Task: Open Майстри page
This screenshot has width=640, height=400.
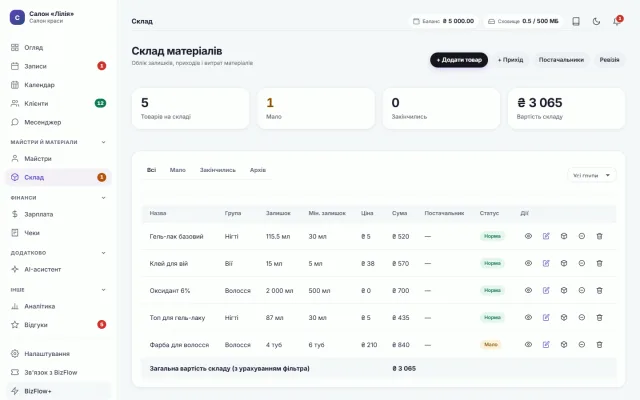Action: click(x=58, y=158)
